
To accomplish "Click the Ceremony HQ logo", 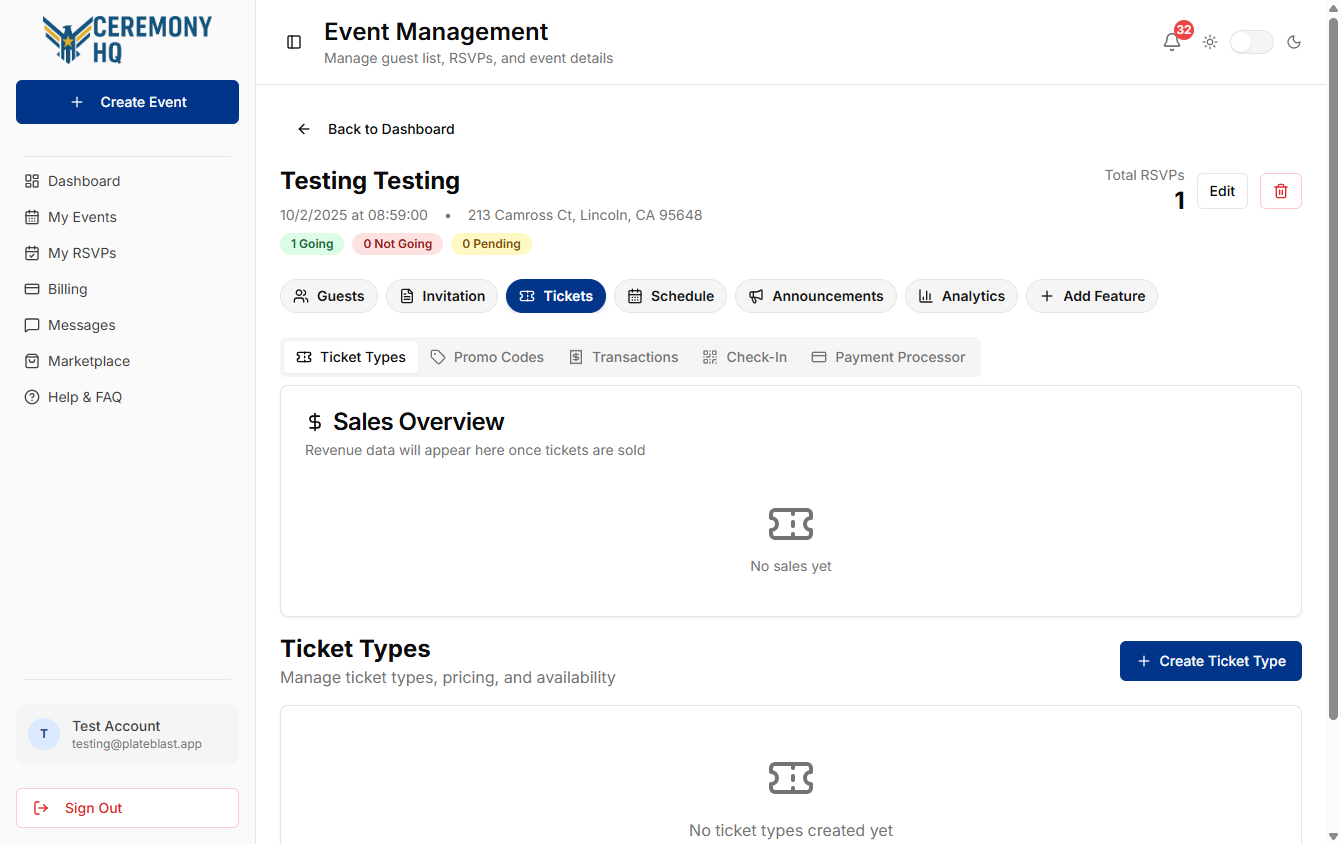I will point(127,39).
